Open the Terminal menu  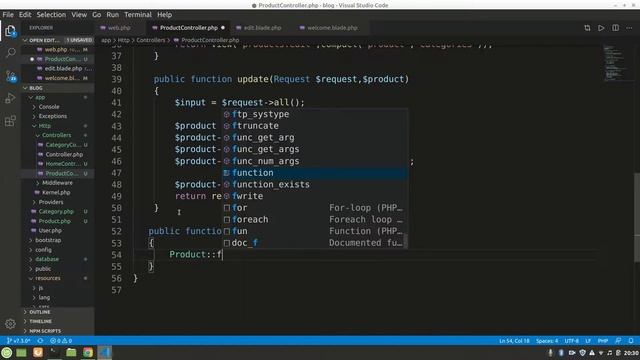(138, 15)
